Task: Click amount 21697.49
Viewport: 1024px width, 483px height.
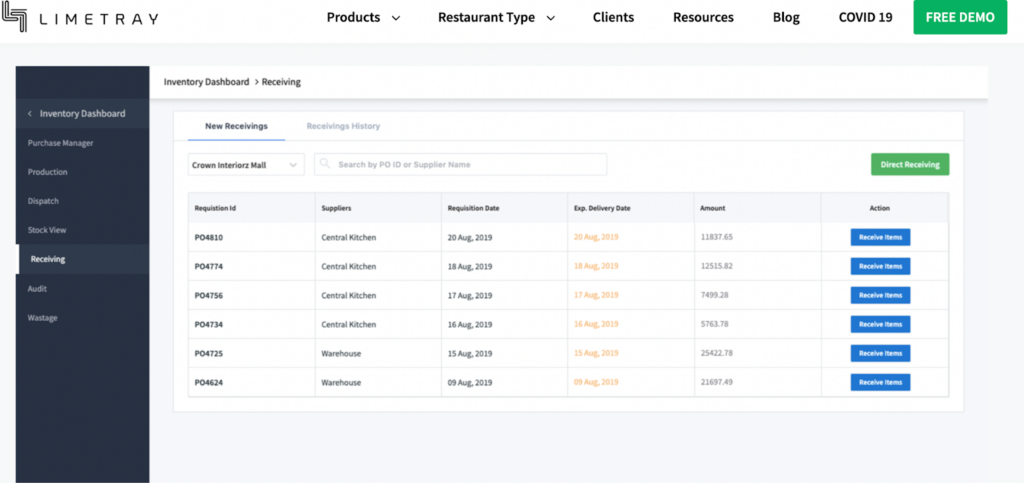Action: click(716, 382)
